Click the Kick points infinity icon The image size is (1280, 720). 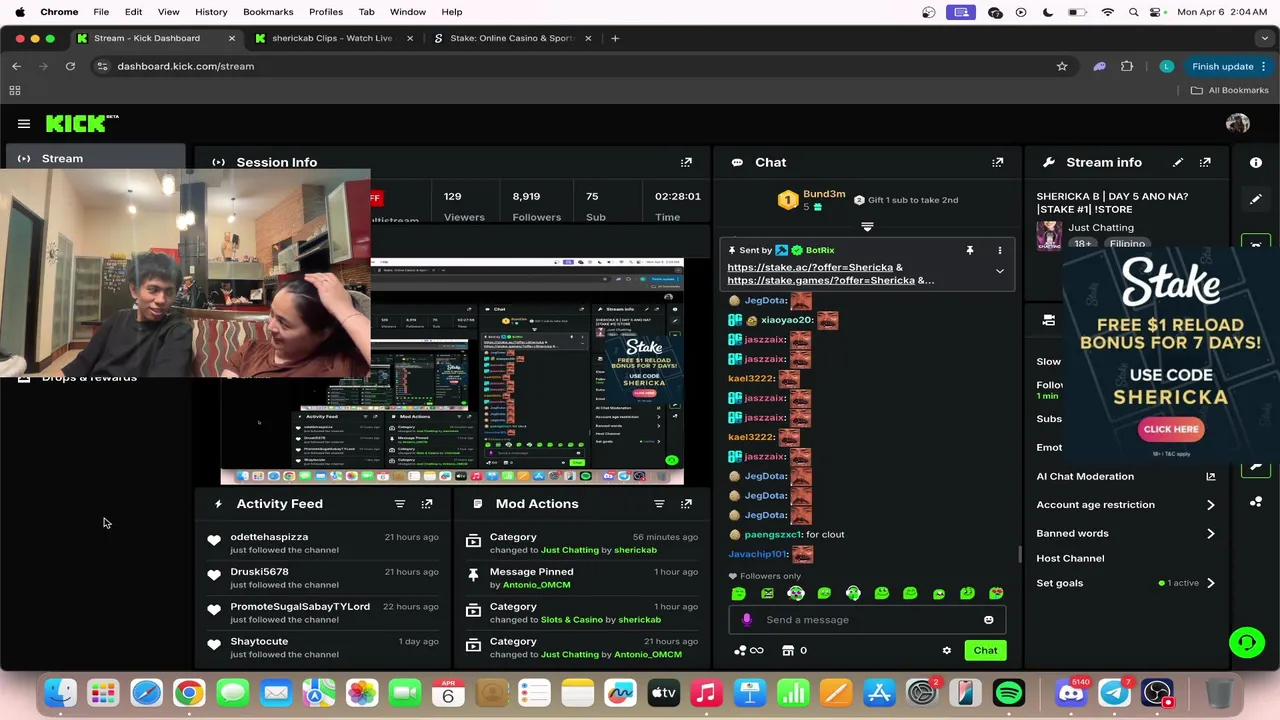(749, 651)
